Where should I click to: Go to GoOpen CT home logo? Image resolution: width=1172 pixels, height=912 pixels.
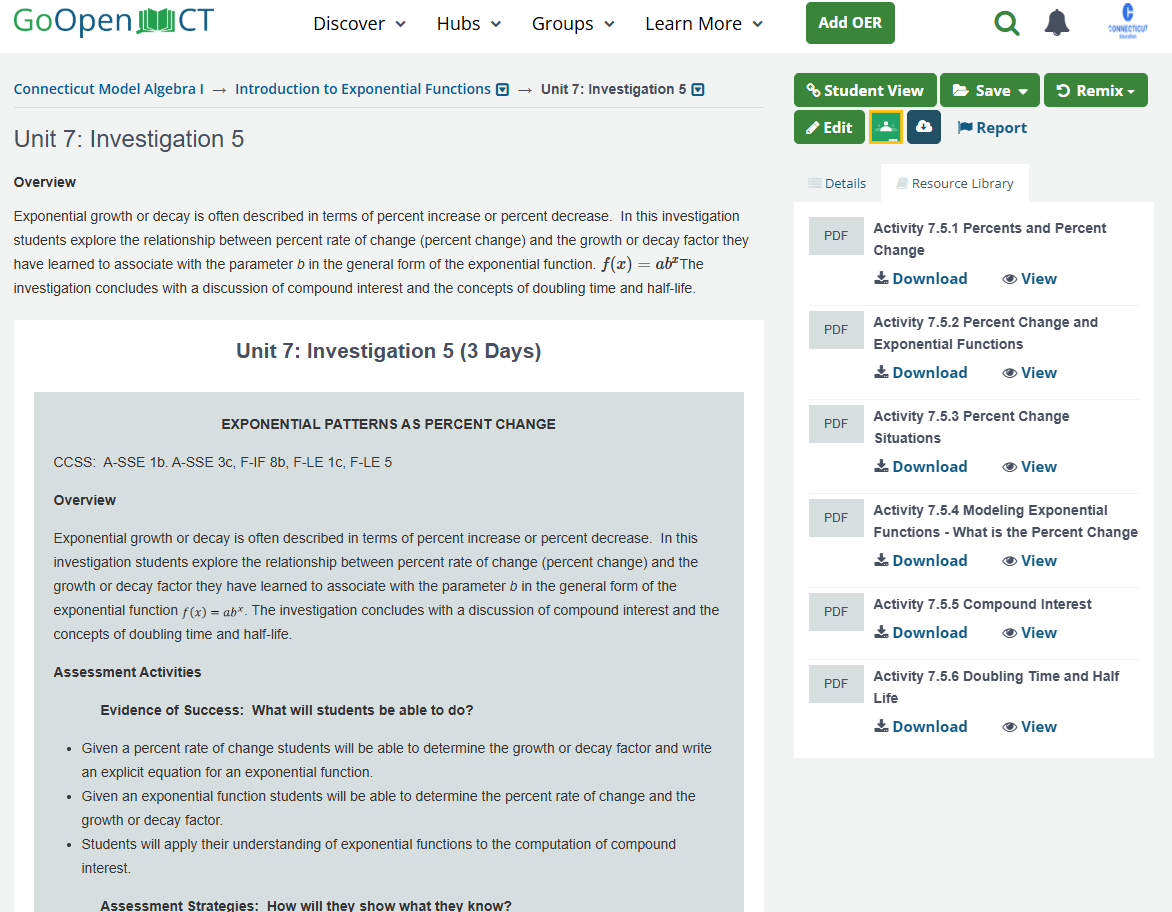click(x=113, y=21)
